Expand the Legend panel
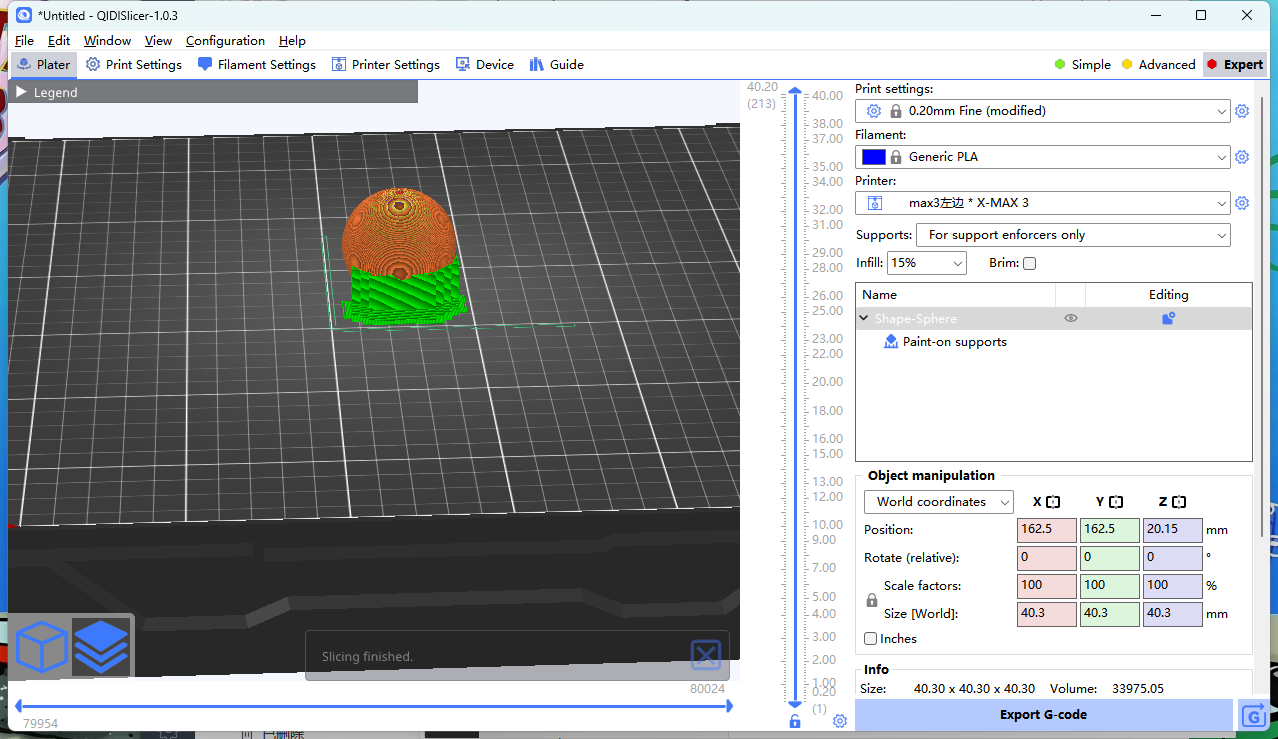This screenshot has width=1278, height=739. click(x=22, y=92)
